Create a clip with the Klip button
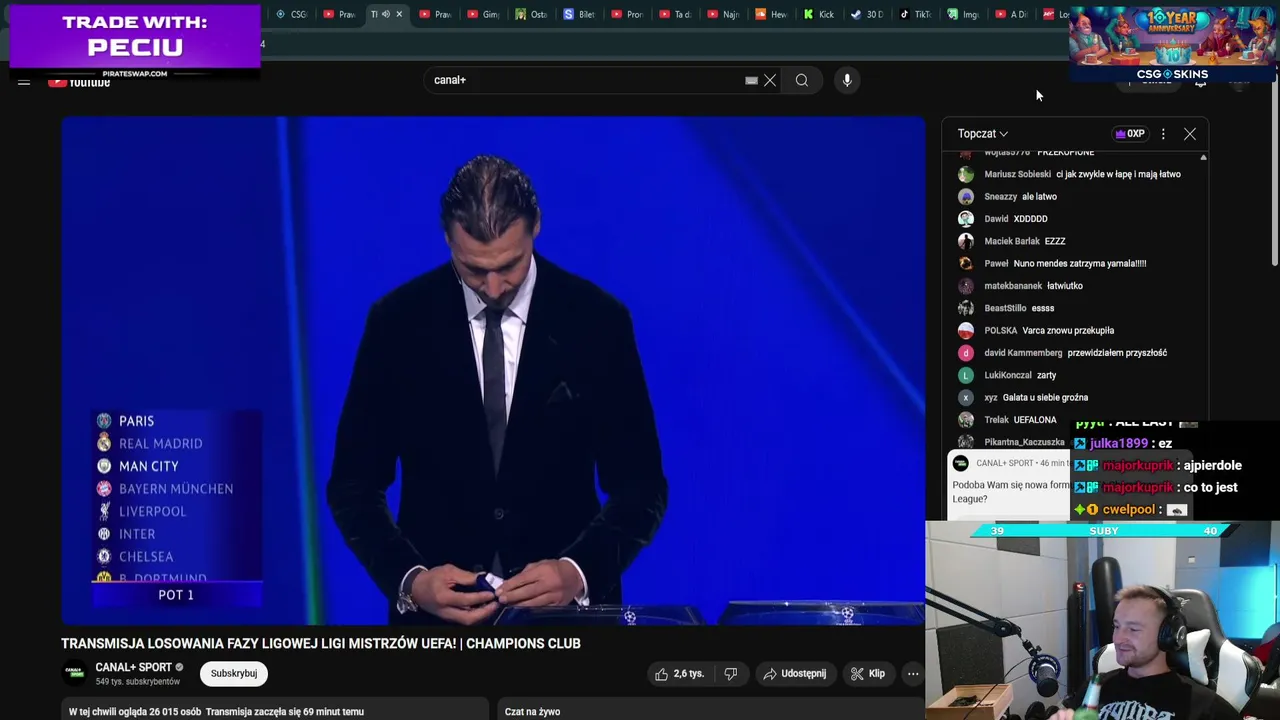 coord(868,674)
